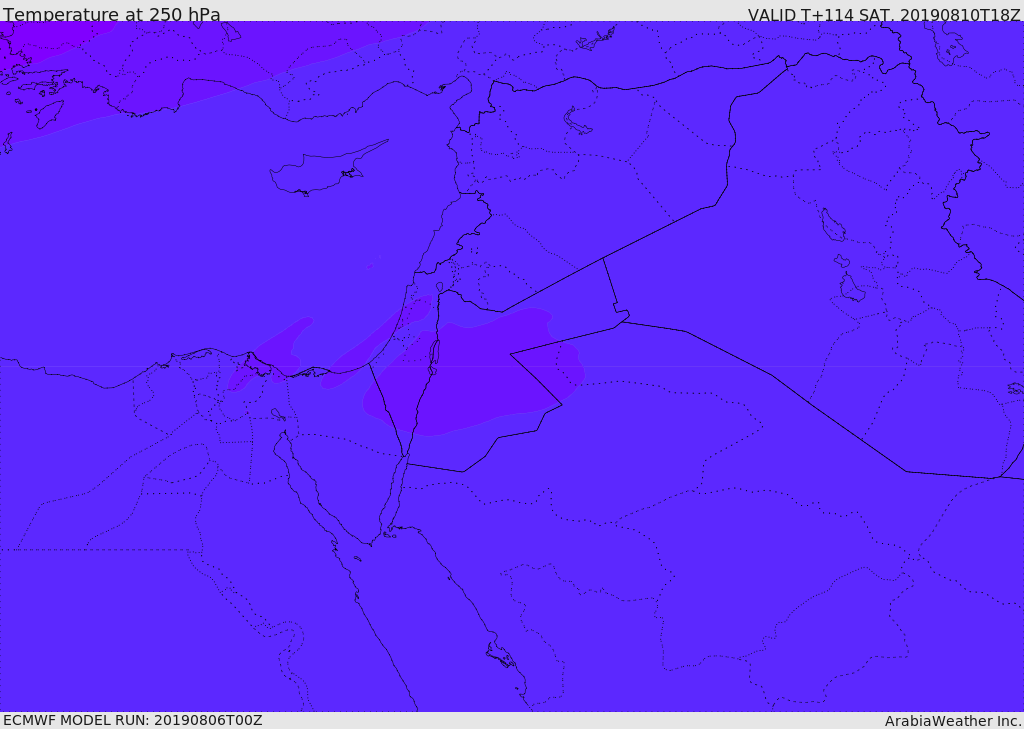Click the ECMWF MODEL RUN label
The height and width of the screenshot is (729, 1024).
[133, 720]
